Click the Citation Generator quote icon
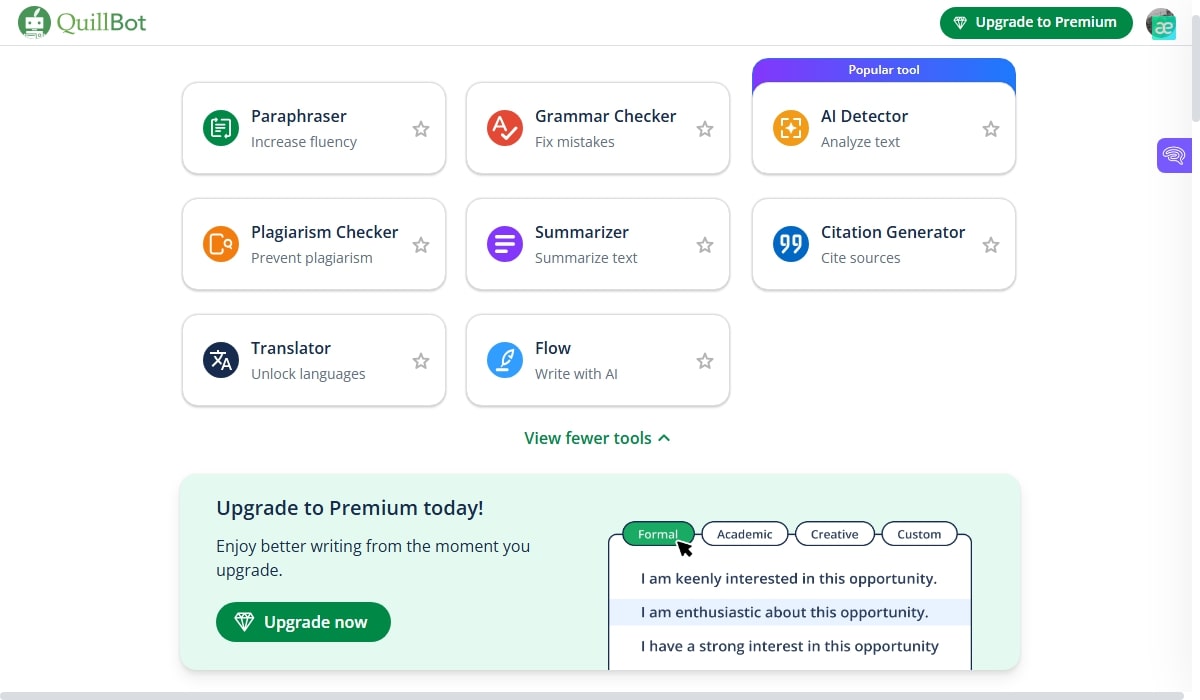The height and width of the screenshot is (700, 1200). pyautogui.click(x=791, y=244)
